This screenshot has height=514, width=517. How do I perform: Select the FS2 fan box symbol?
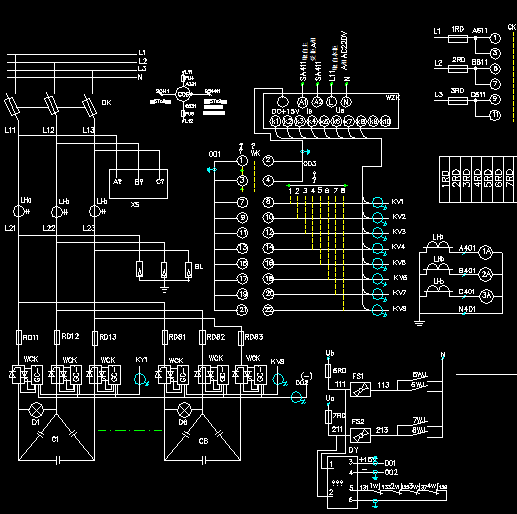point(360,435)
